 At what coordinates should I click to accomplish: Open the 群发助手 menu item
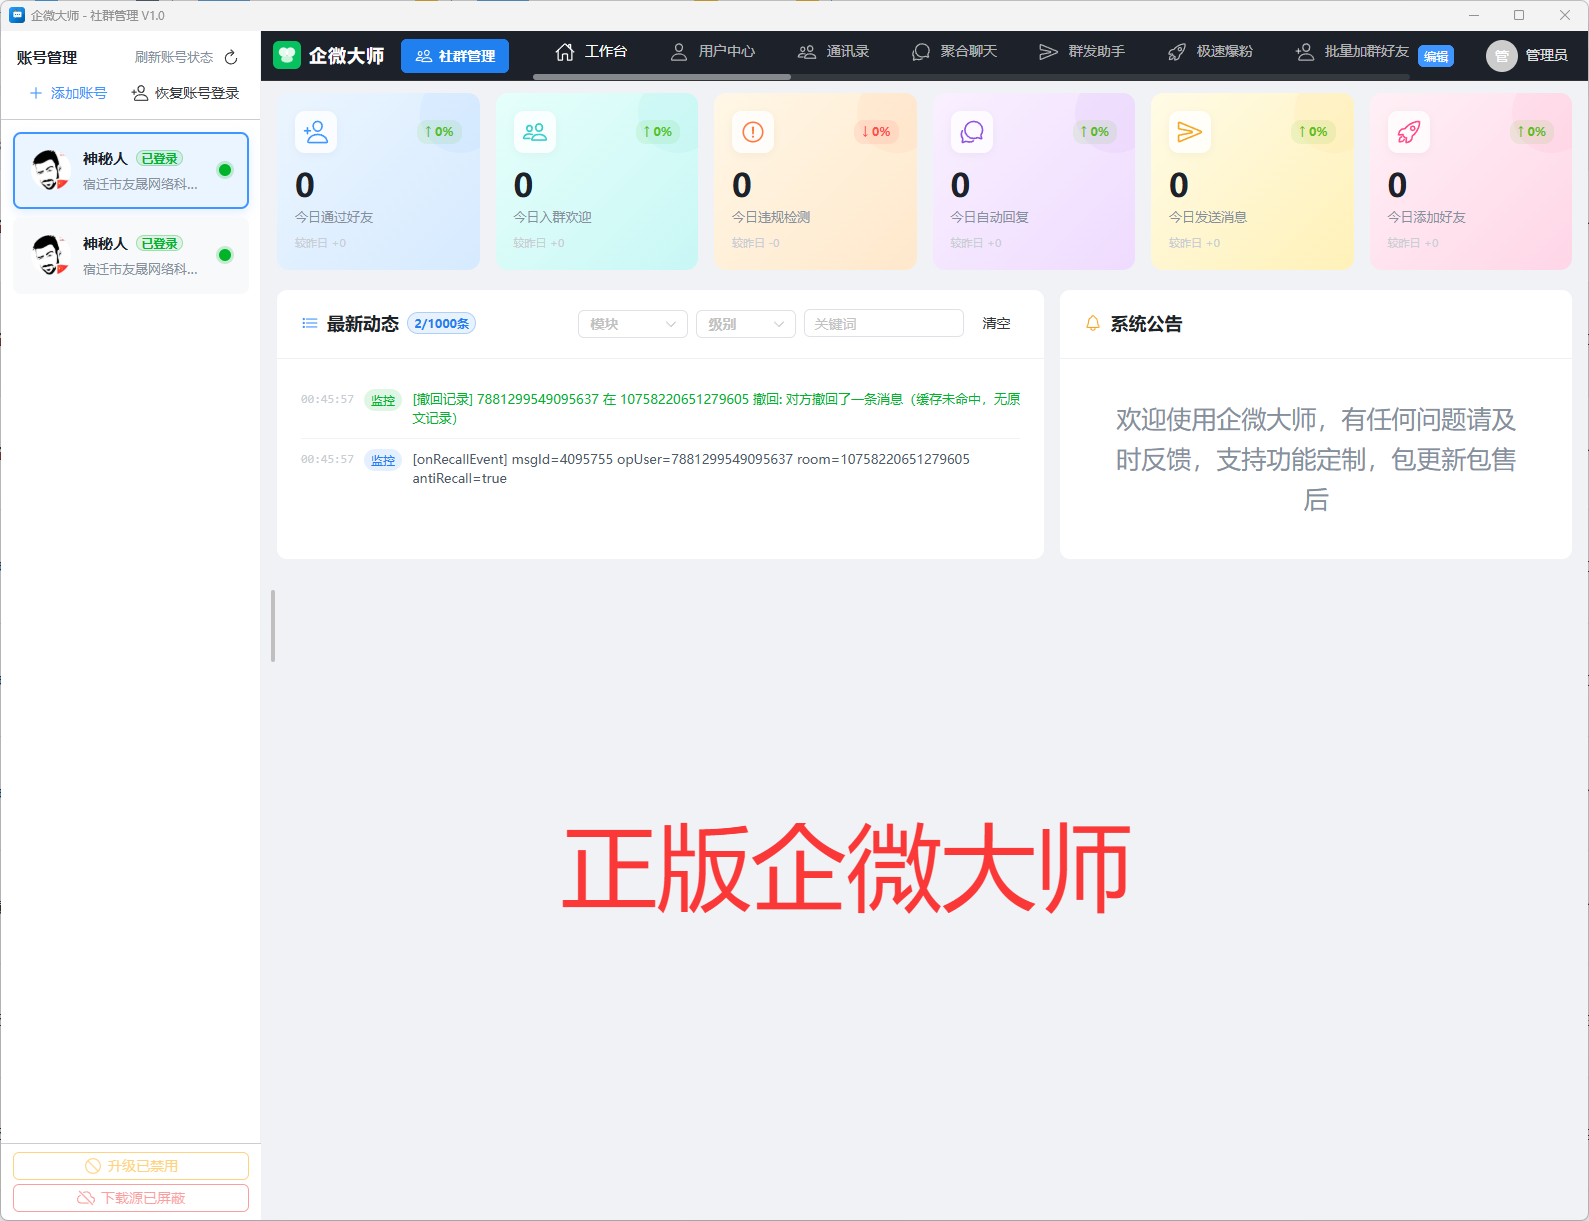tap(1082, 51)
